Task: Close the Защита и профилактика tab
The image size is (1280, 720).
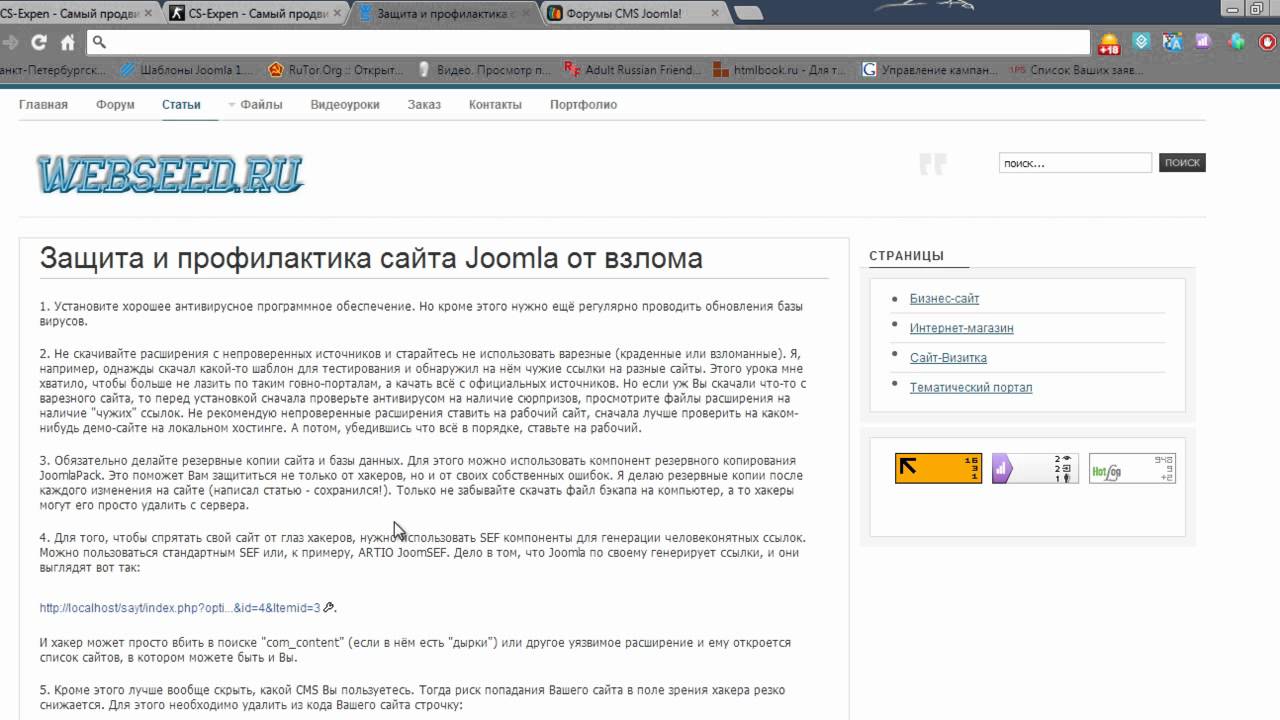Action: 528,14
